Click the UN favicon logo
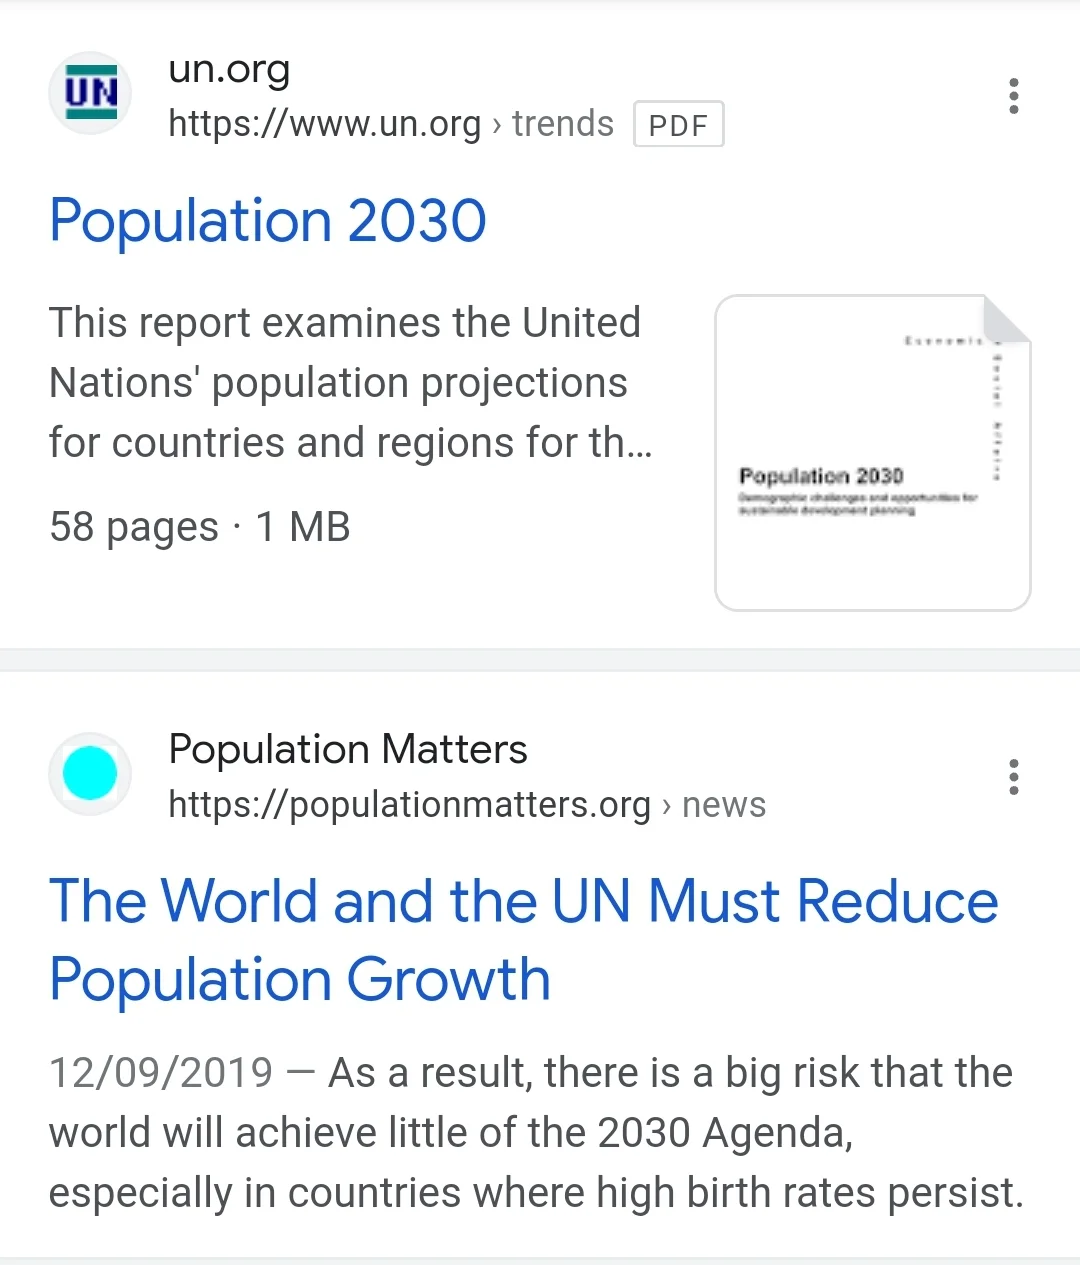 (x=91, y=93)
